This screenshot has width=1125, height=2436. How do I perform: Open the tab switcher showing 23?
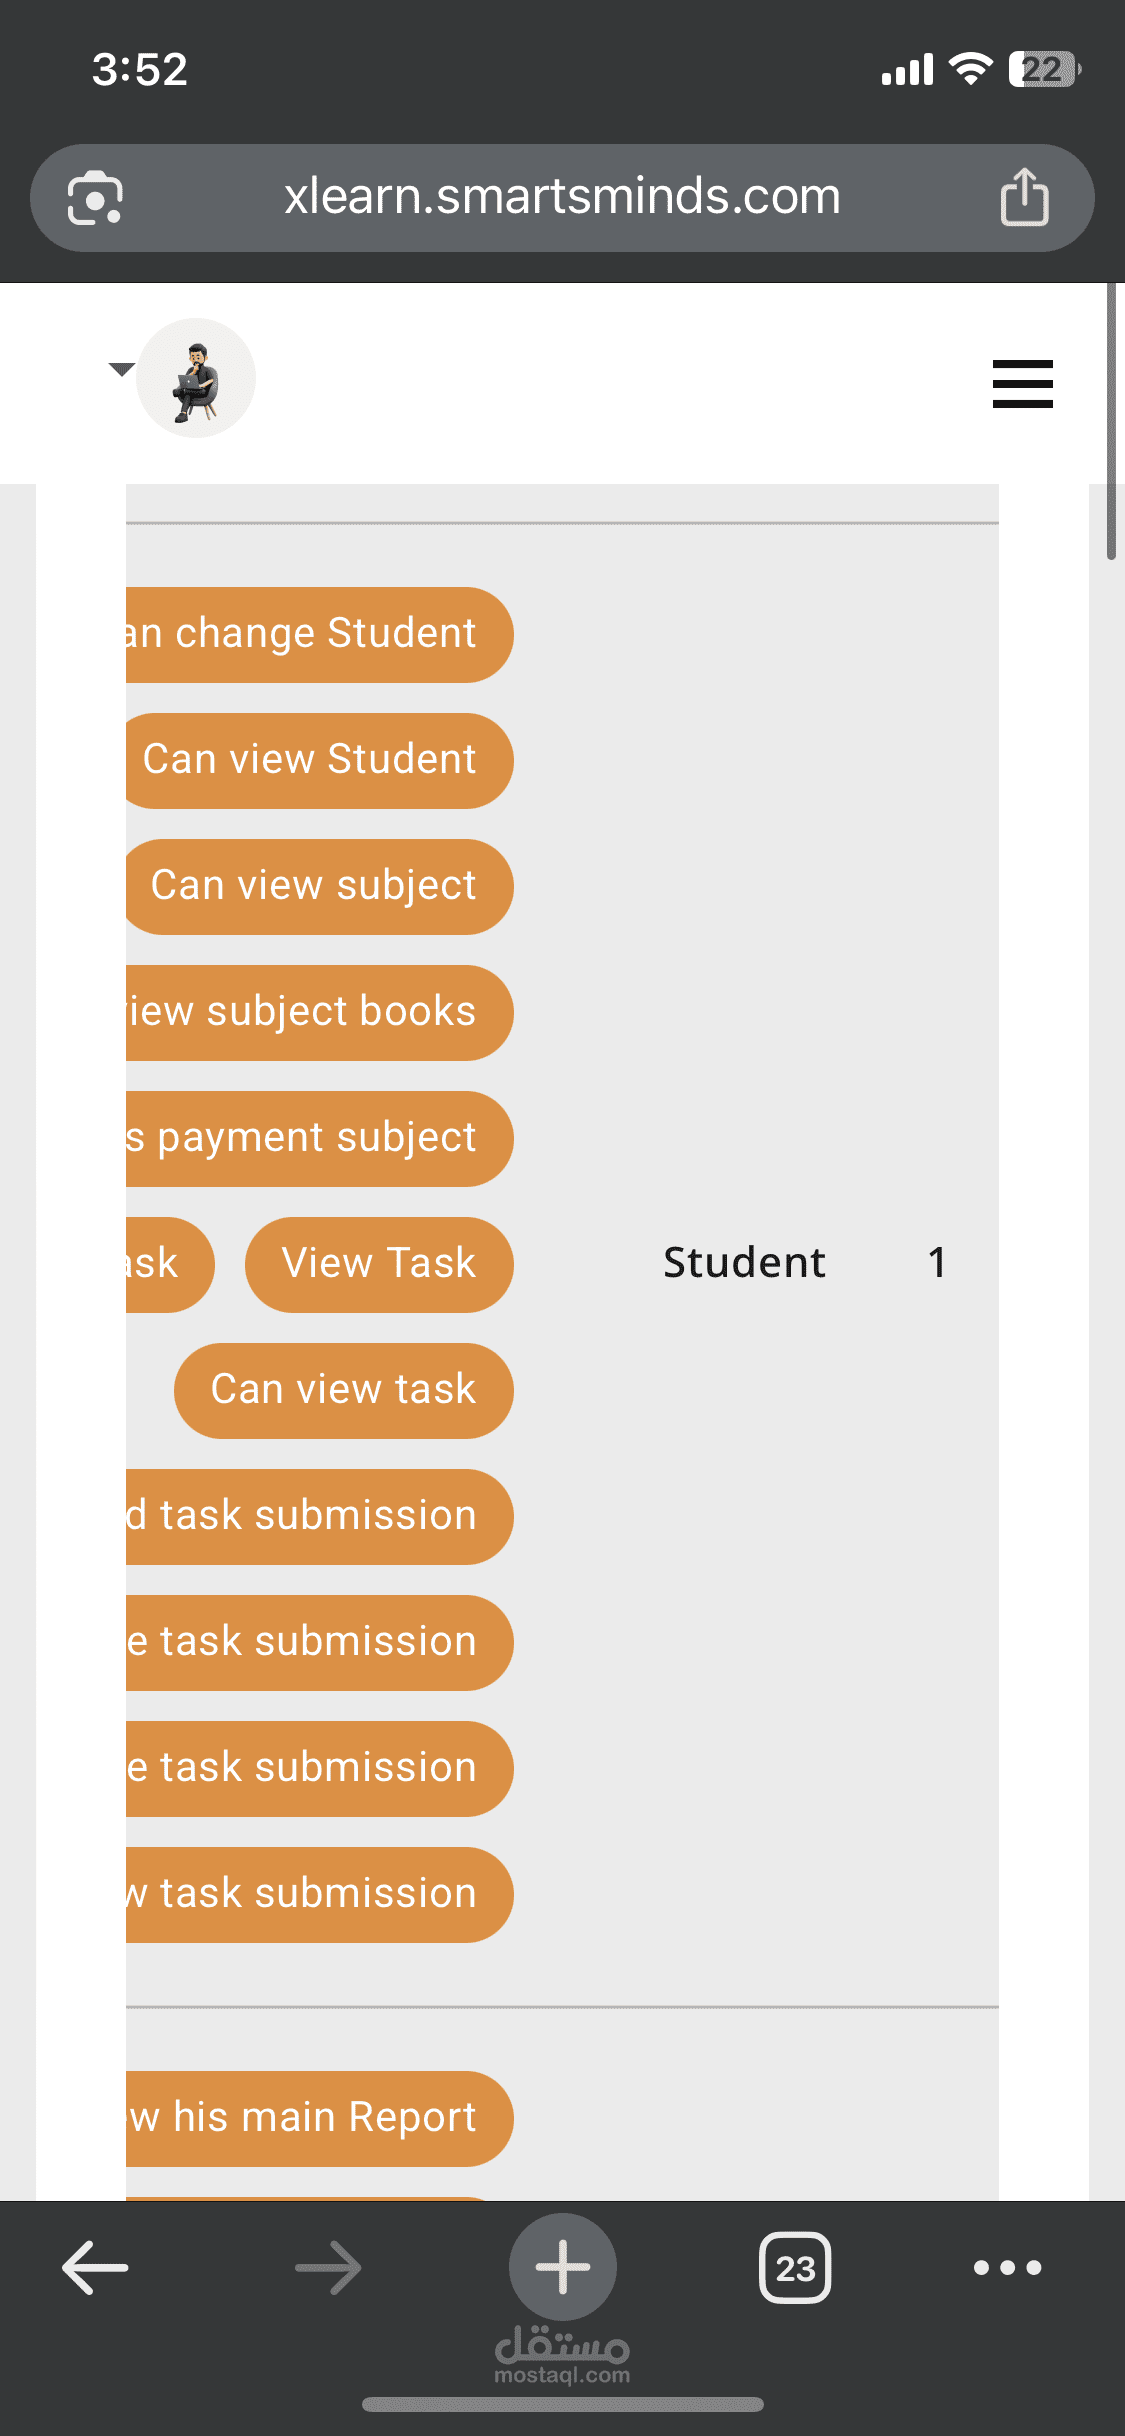tap(795, 2267)
